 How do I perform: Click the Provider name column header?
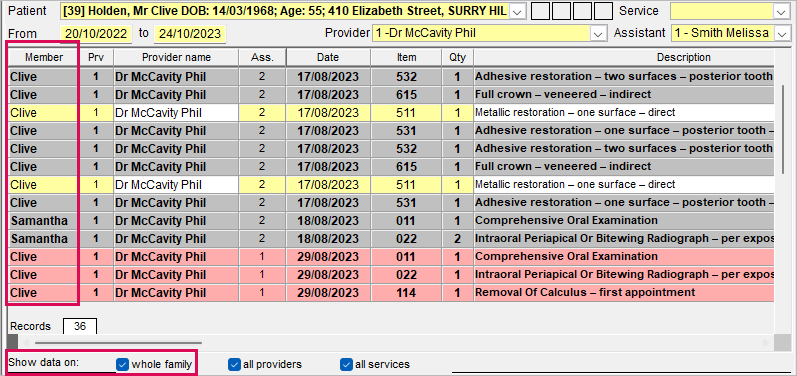[176, 57]
